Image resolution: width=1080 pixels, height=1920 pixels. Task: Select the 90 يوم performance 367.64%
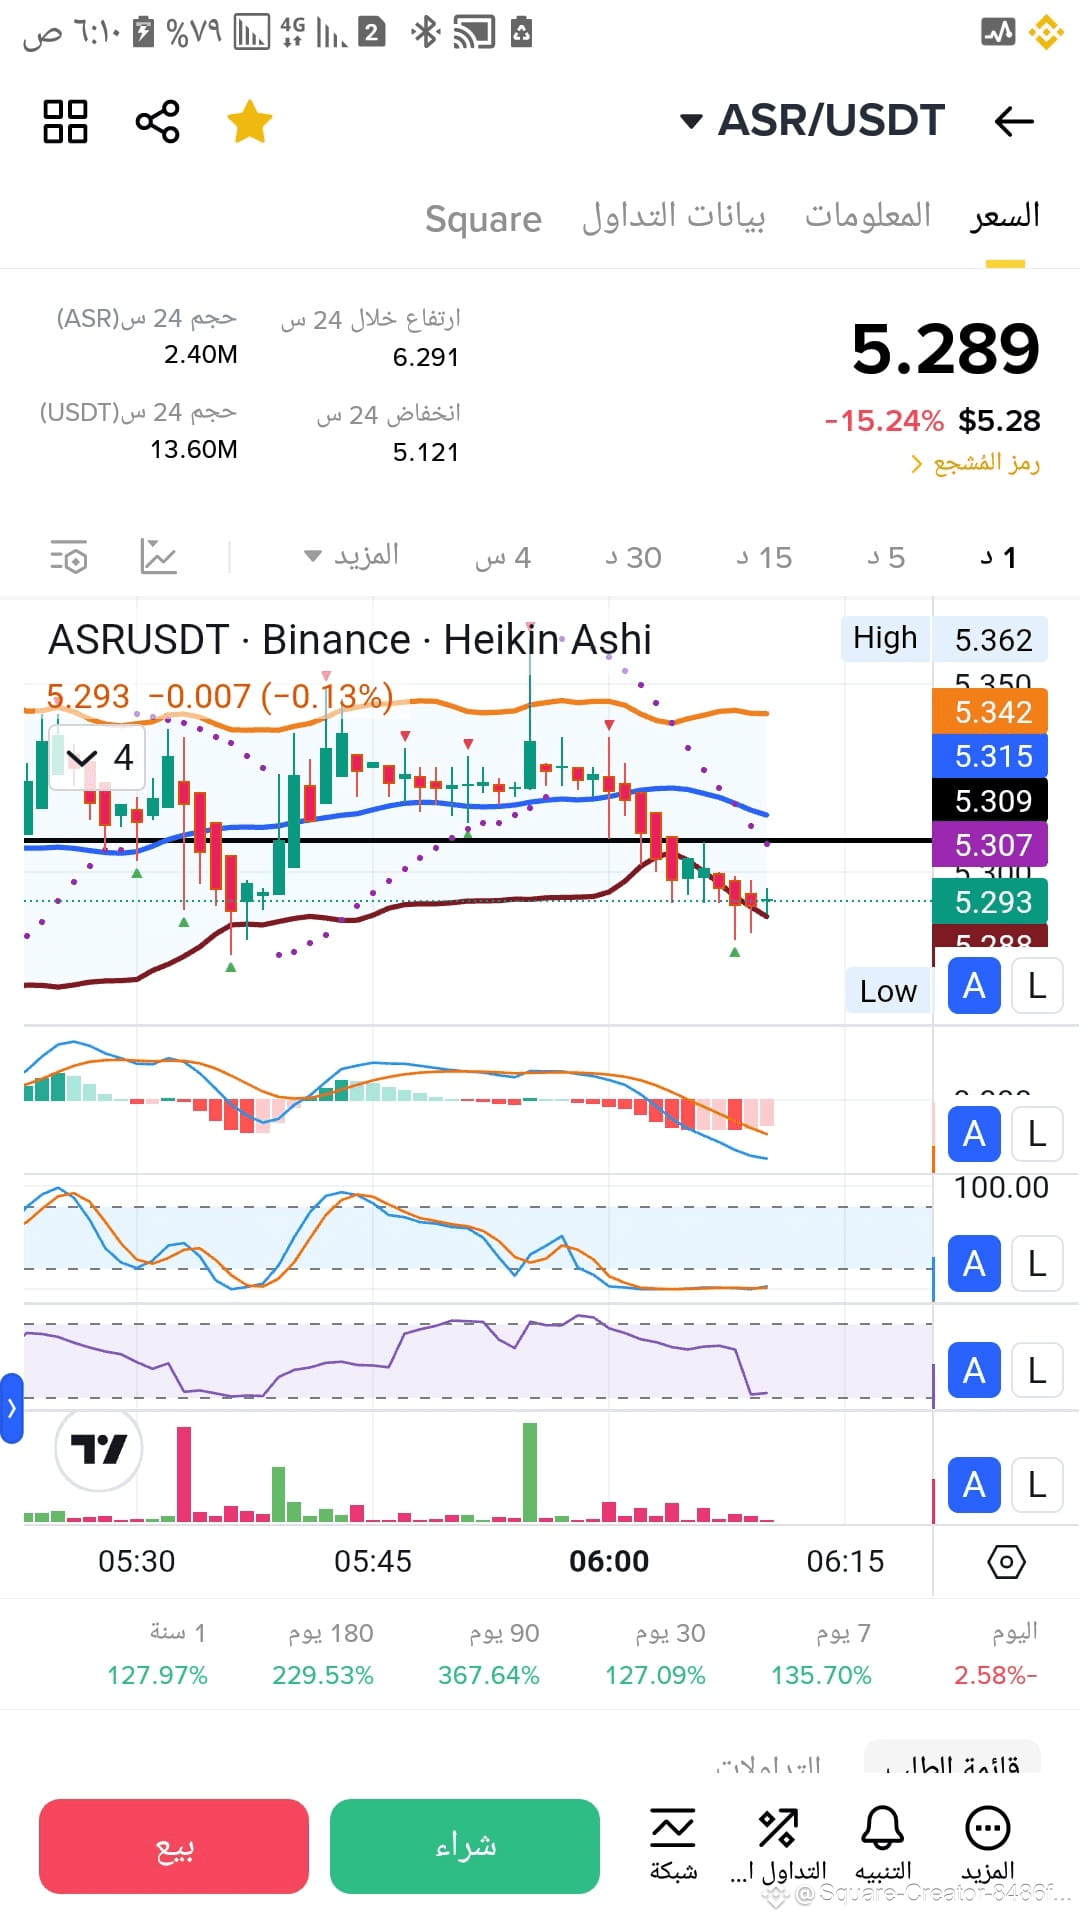(489, 1654)
